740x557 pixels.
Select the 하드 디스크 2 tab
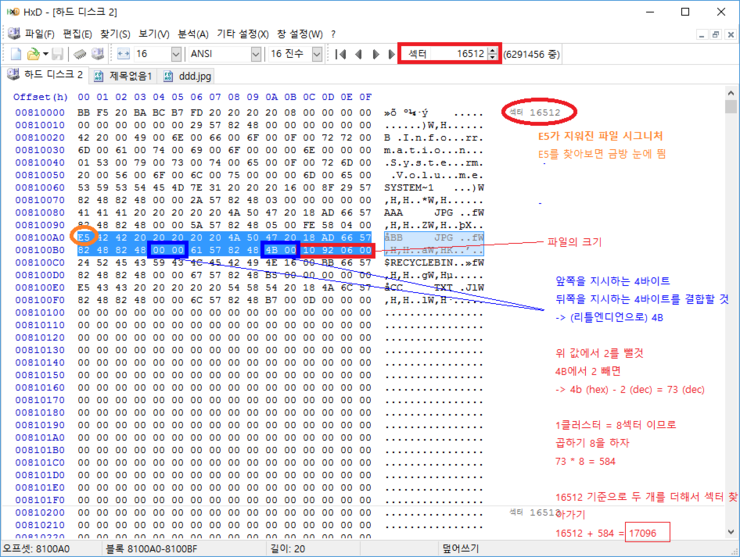(x=44, y=75)
